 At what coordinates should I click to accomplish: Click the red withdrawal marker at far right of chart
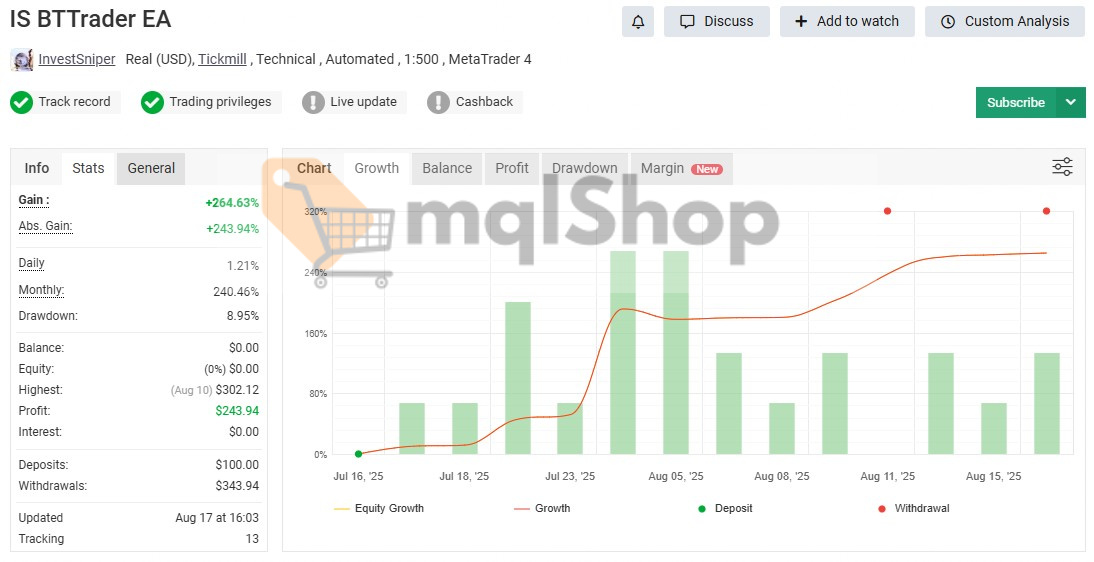coord(1047,211)
